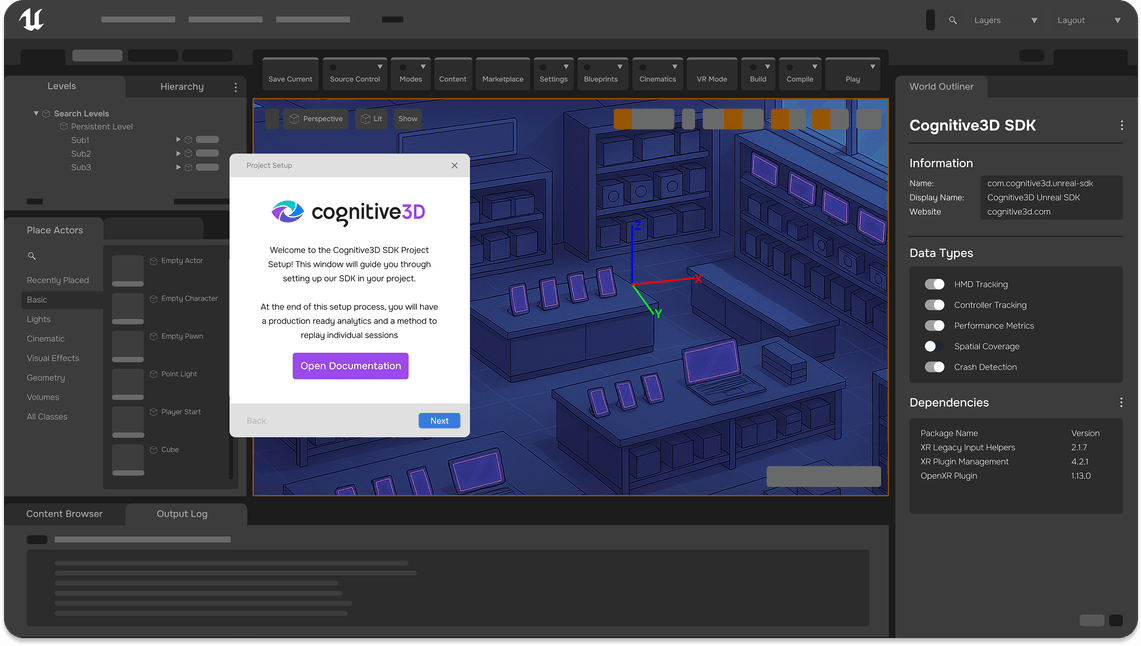1141x646 pixels.
Task: Disable Crash Detection toggle
Action: 934,367
